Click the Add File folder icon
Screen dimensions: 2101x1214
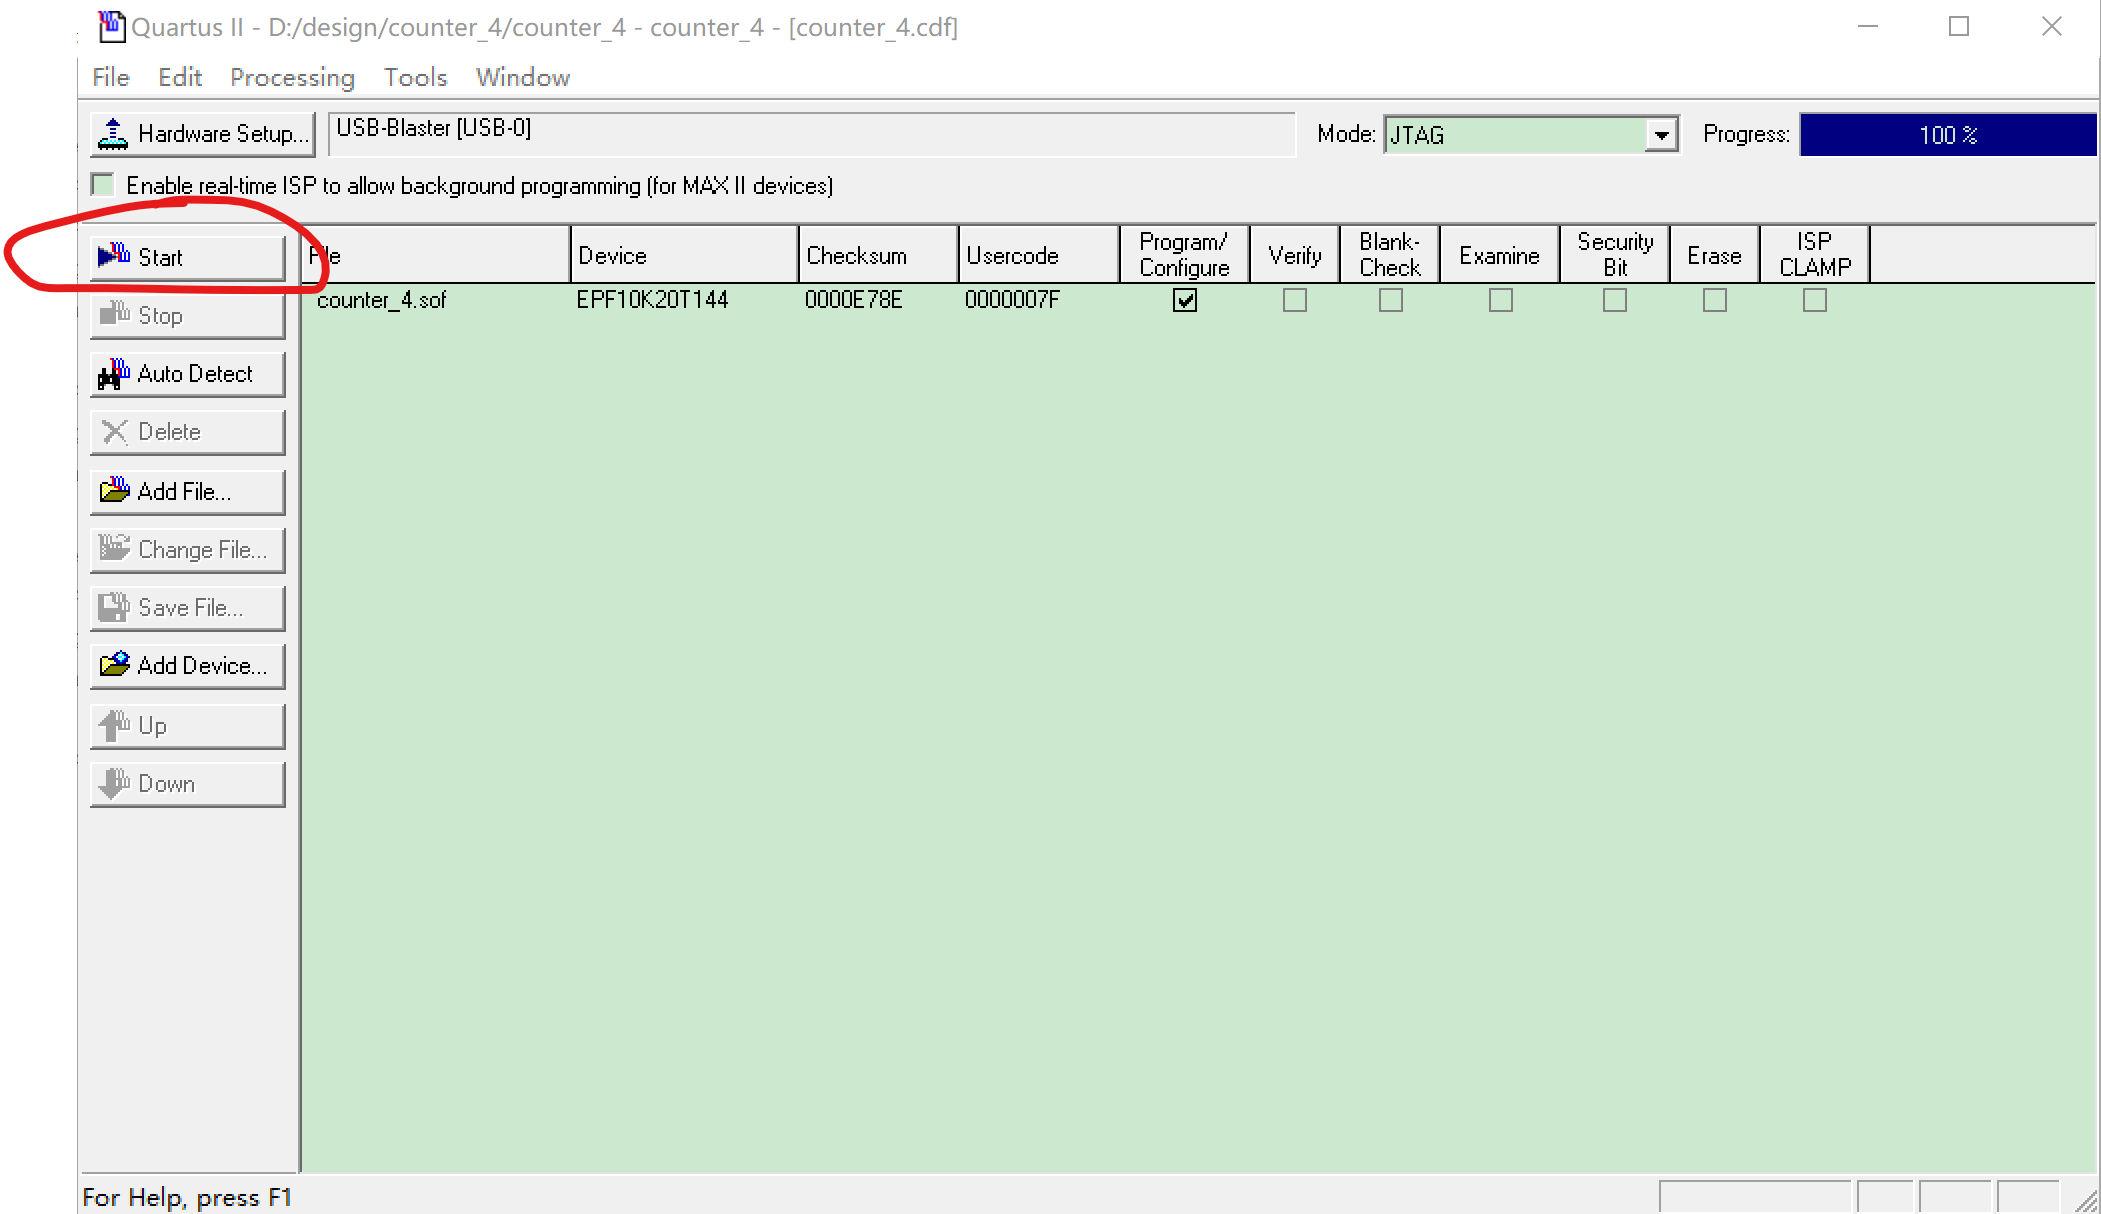click(x=114, y=490)
